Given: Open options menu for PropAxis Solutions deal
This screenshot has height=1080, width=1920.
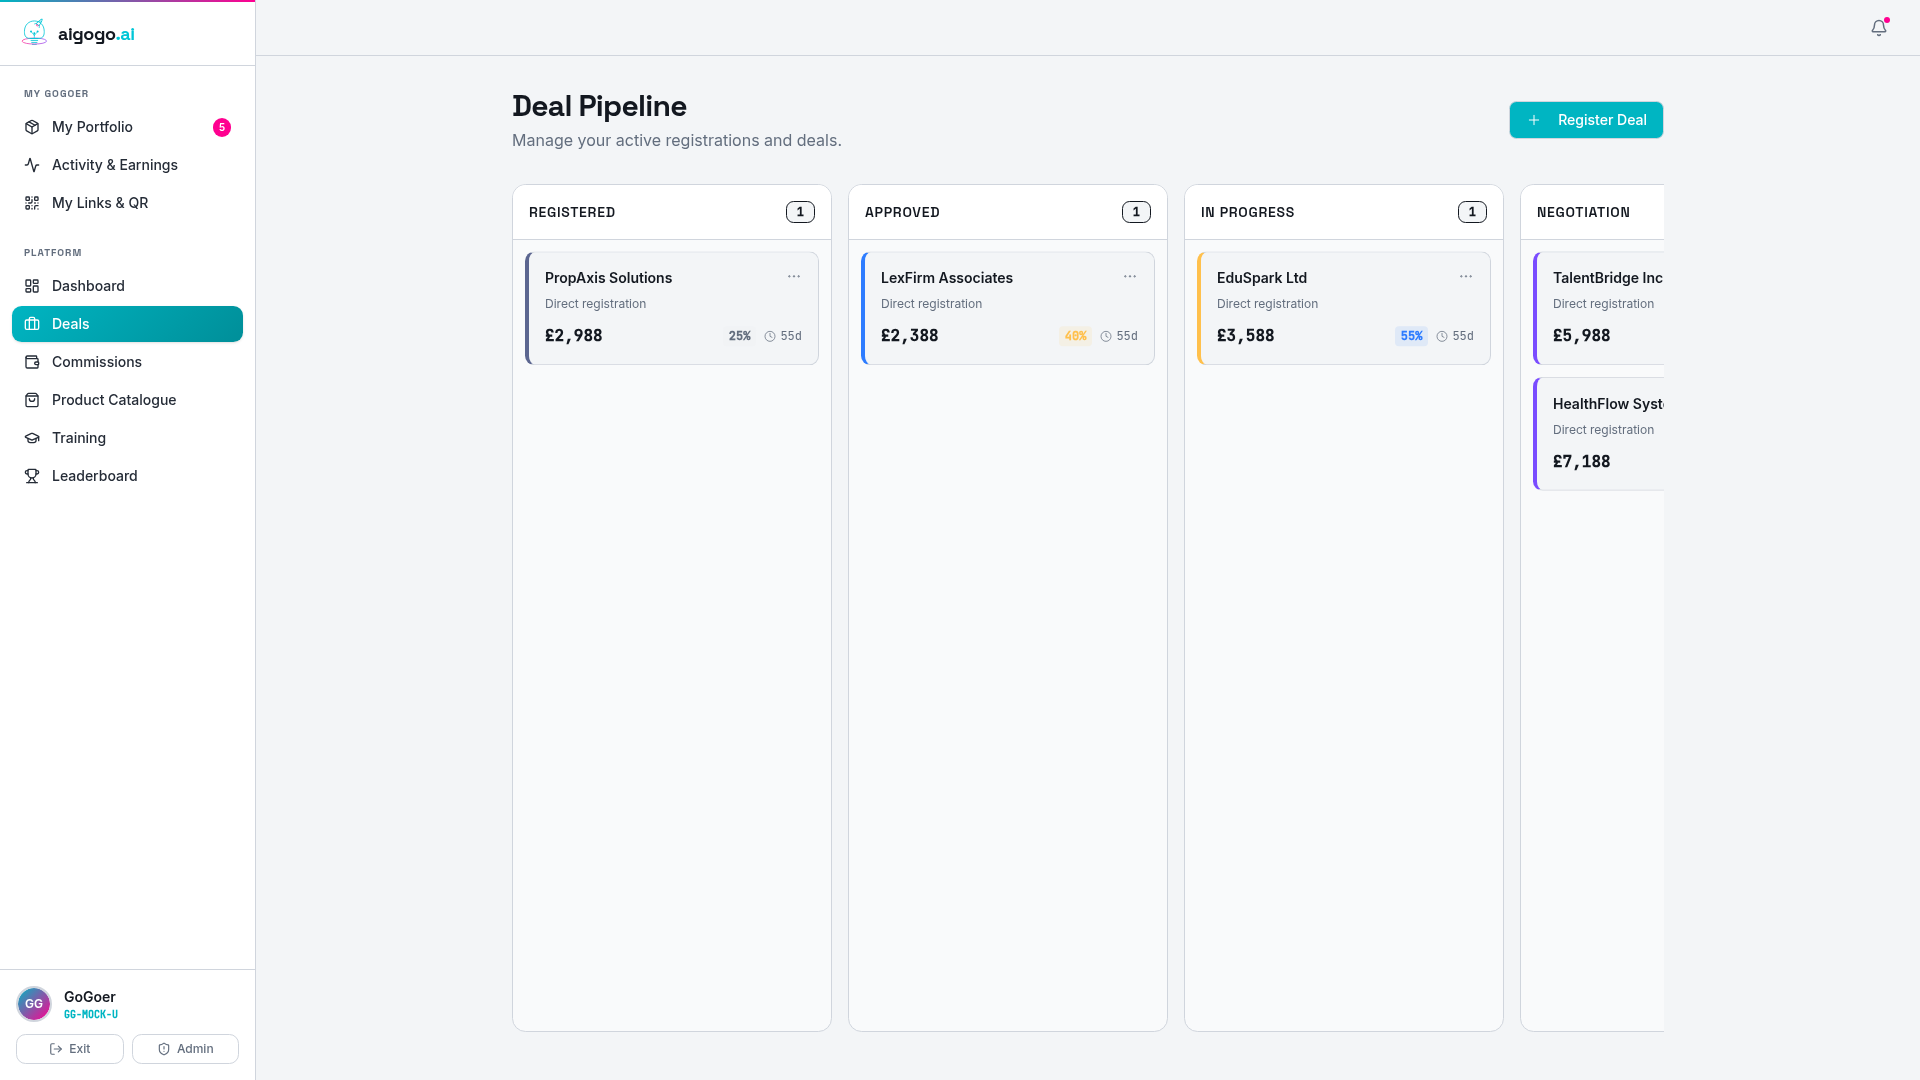Looking at the screenshot, I should [794, 277].
